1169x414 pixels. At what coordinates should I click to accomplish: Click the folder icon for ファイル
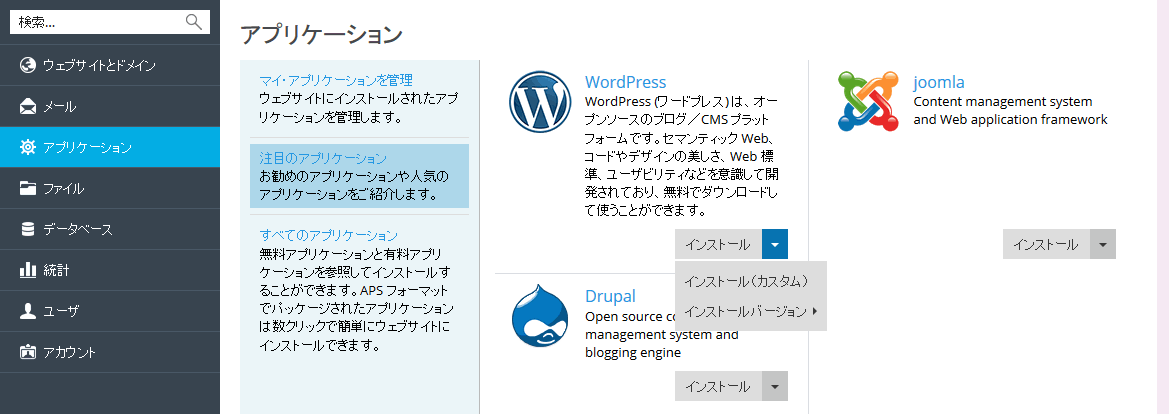point(28,188)
